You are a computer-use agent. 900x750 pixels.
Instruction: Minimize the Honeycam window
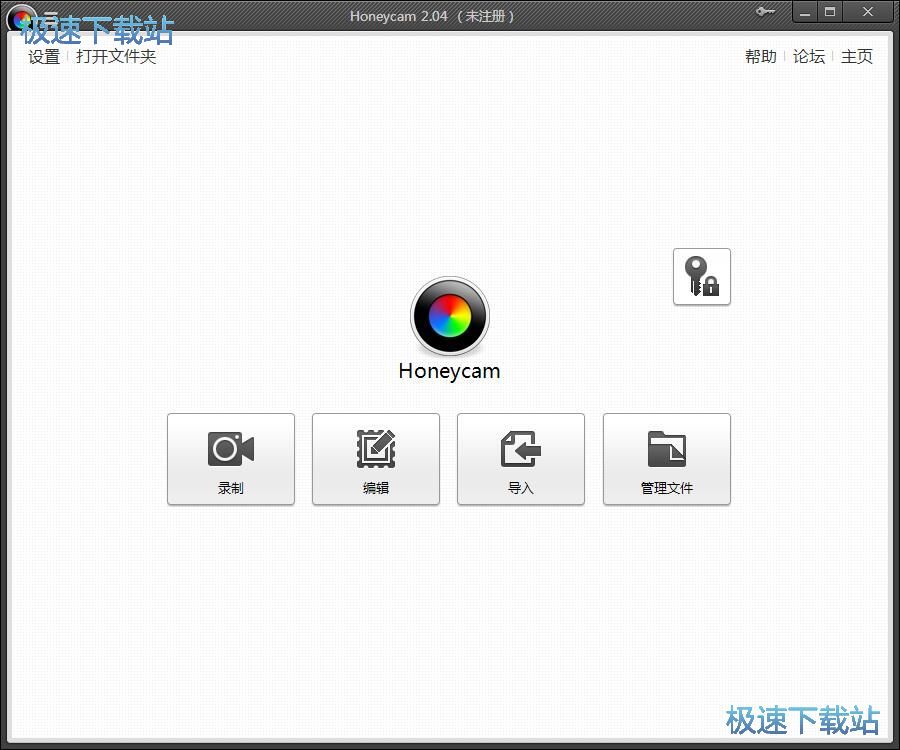pyautogui.click(x=805, y=12)
